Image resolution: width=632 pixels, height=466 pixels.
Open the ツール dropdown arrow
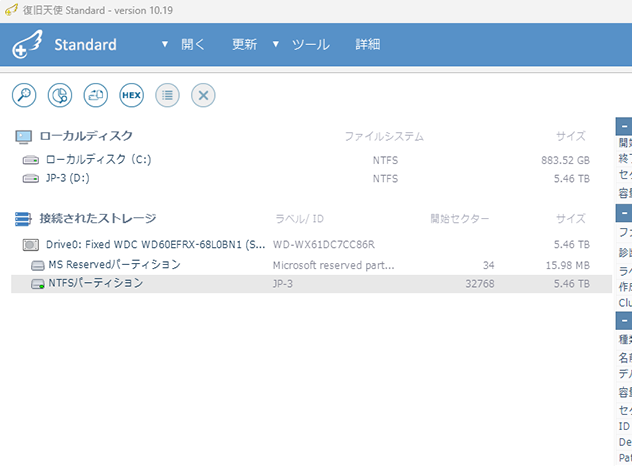click(x=276, y=44)
